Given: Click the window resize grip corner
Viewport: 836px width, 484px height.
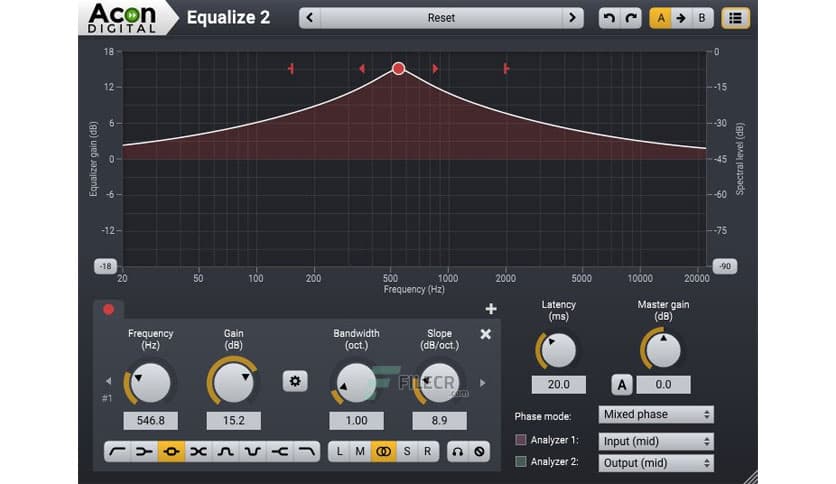Looking at the screenshot, I should tap(751, 478).
